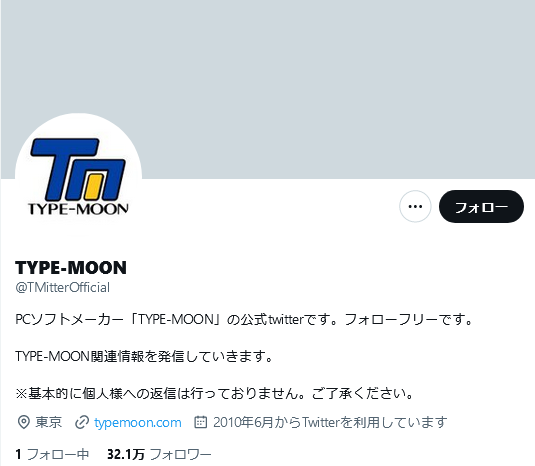The width and height of the screenshot is (535, 466).
Task: Click the bio note starting with ※基本的に
Action: pyautogui.click(x=214, y=393)
